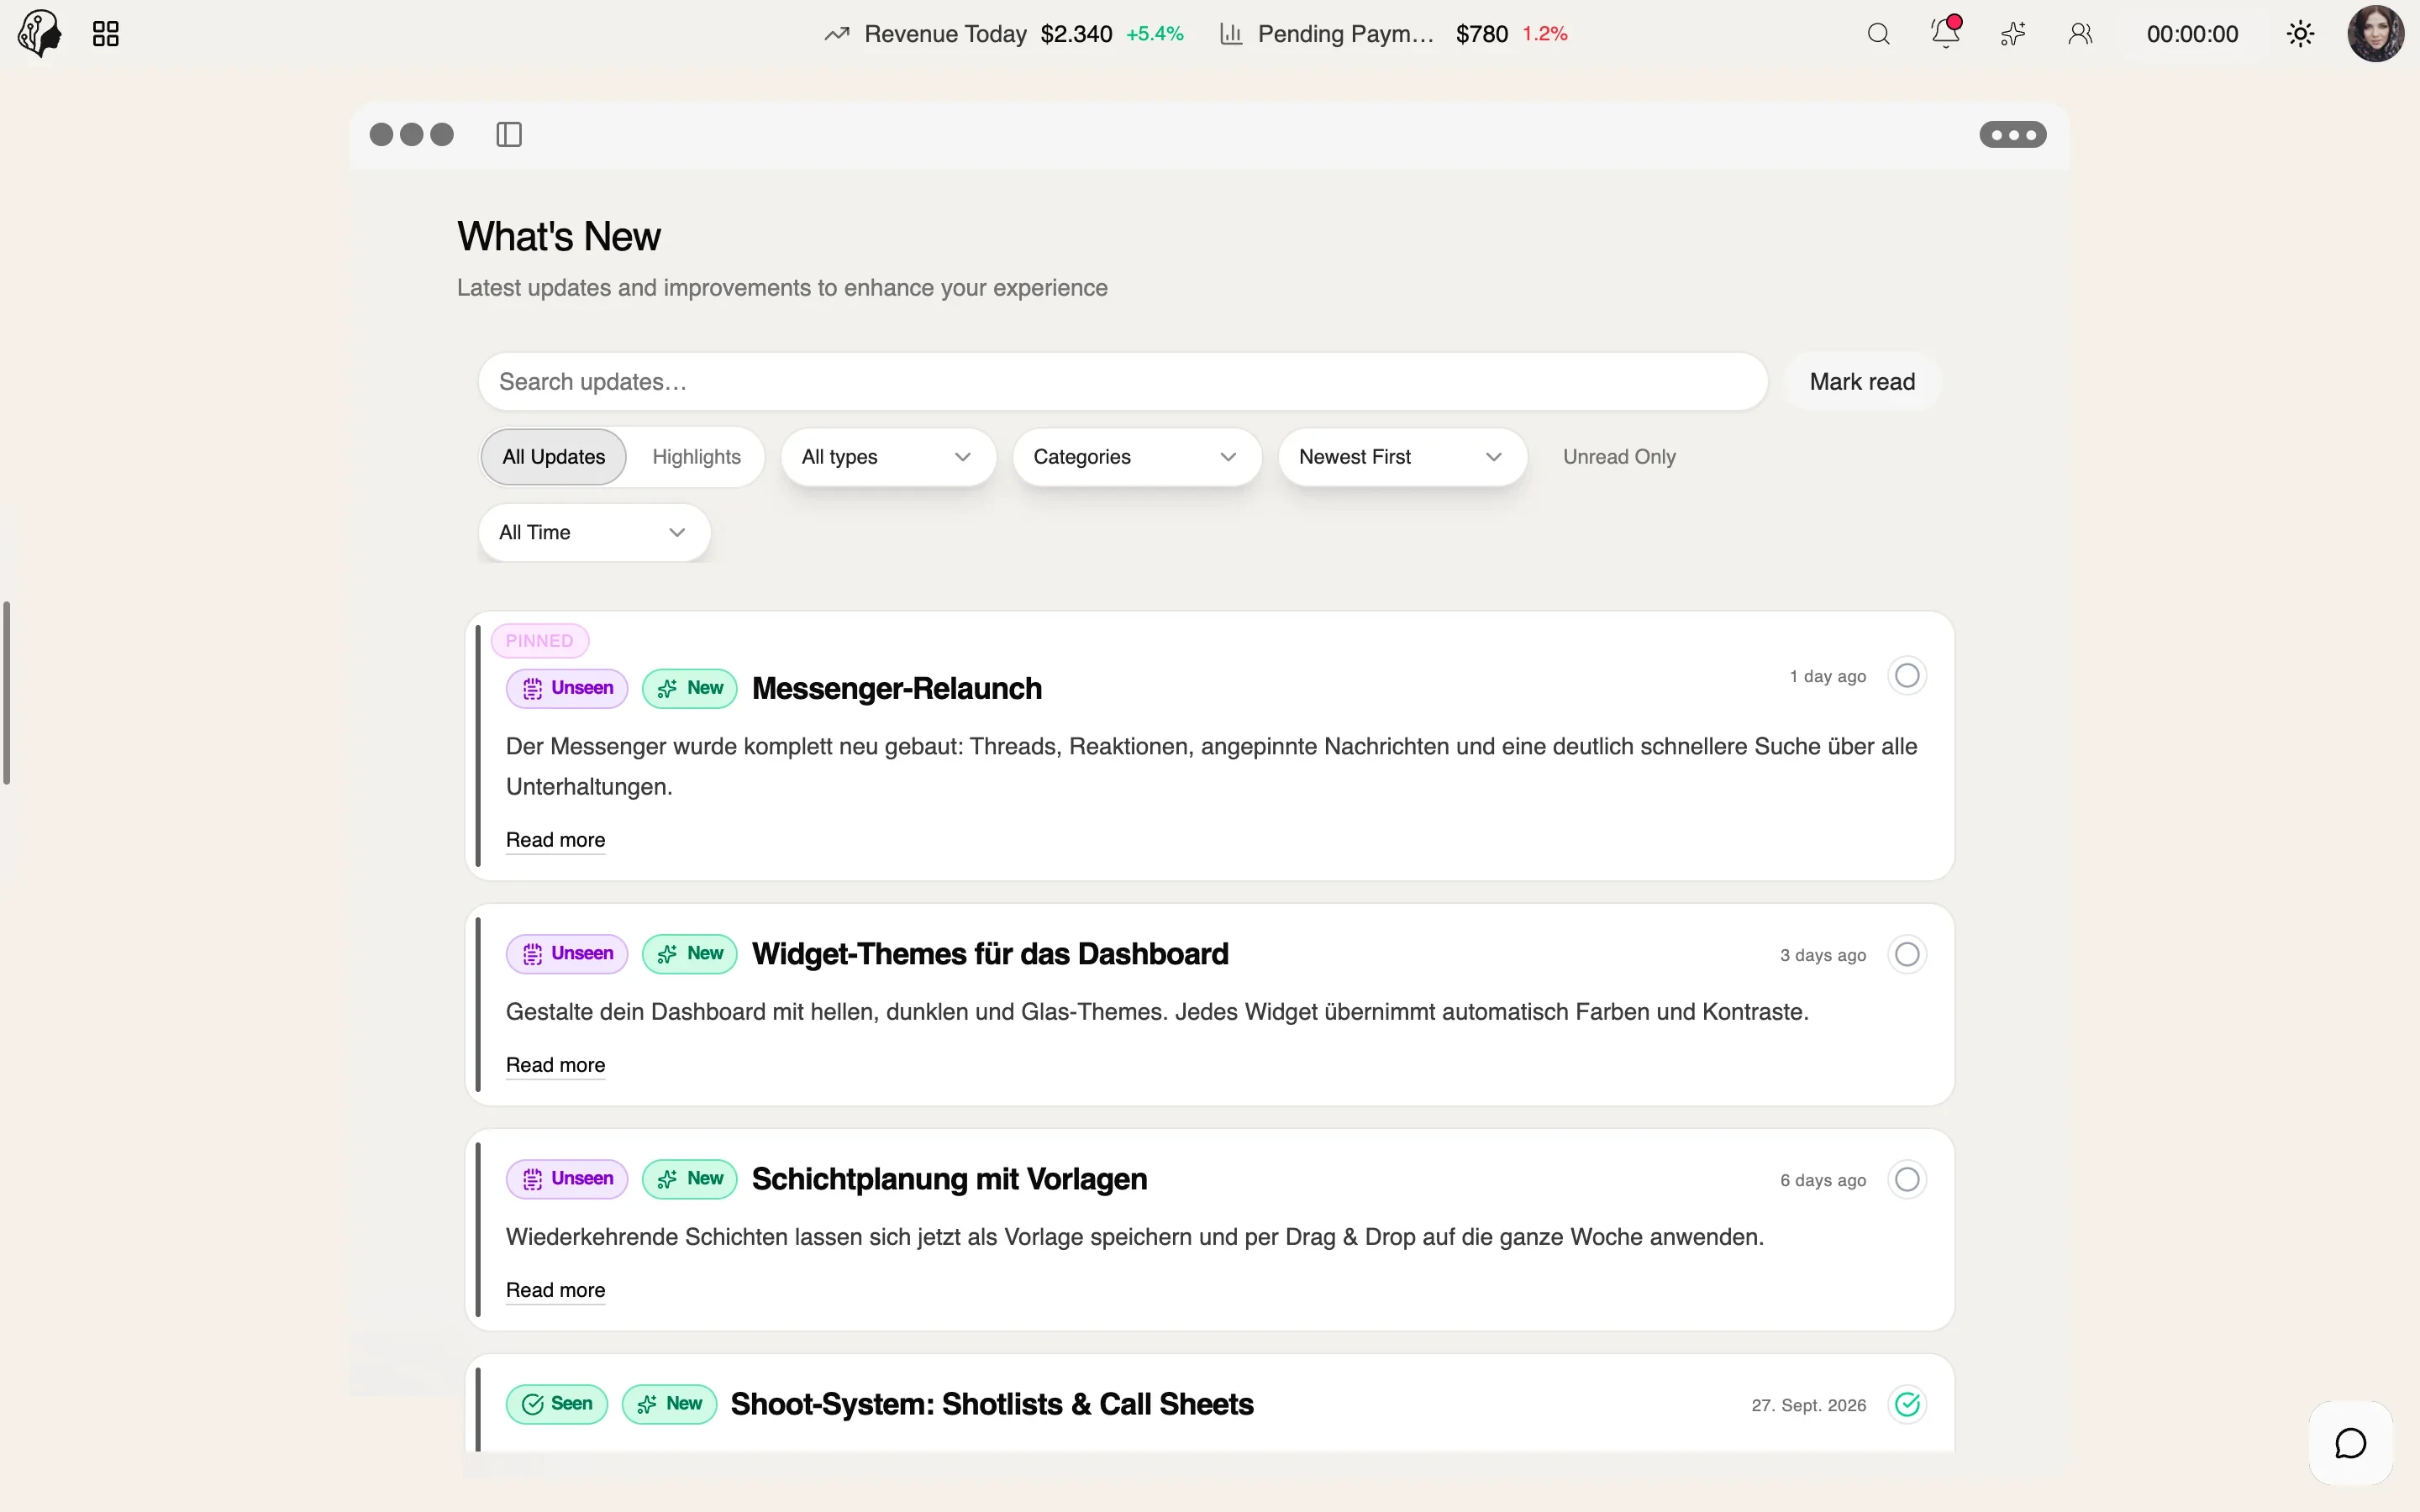Screen dimensions: 2420x1512
Task: Open the notifications bell
Action: click(x=1946, y=32)
